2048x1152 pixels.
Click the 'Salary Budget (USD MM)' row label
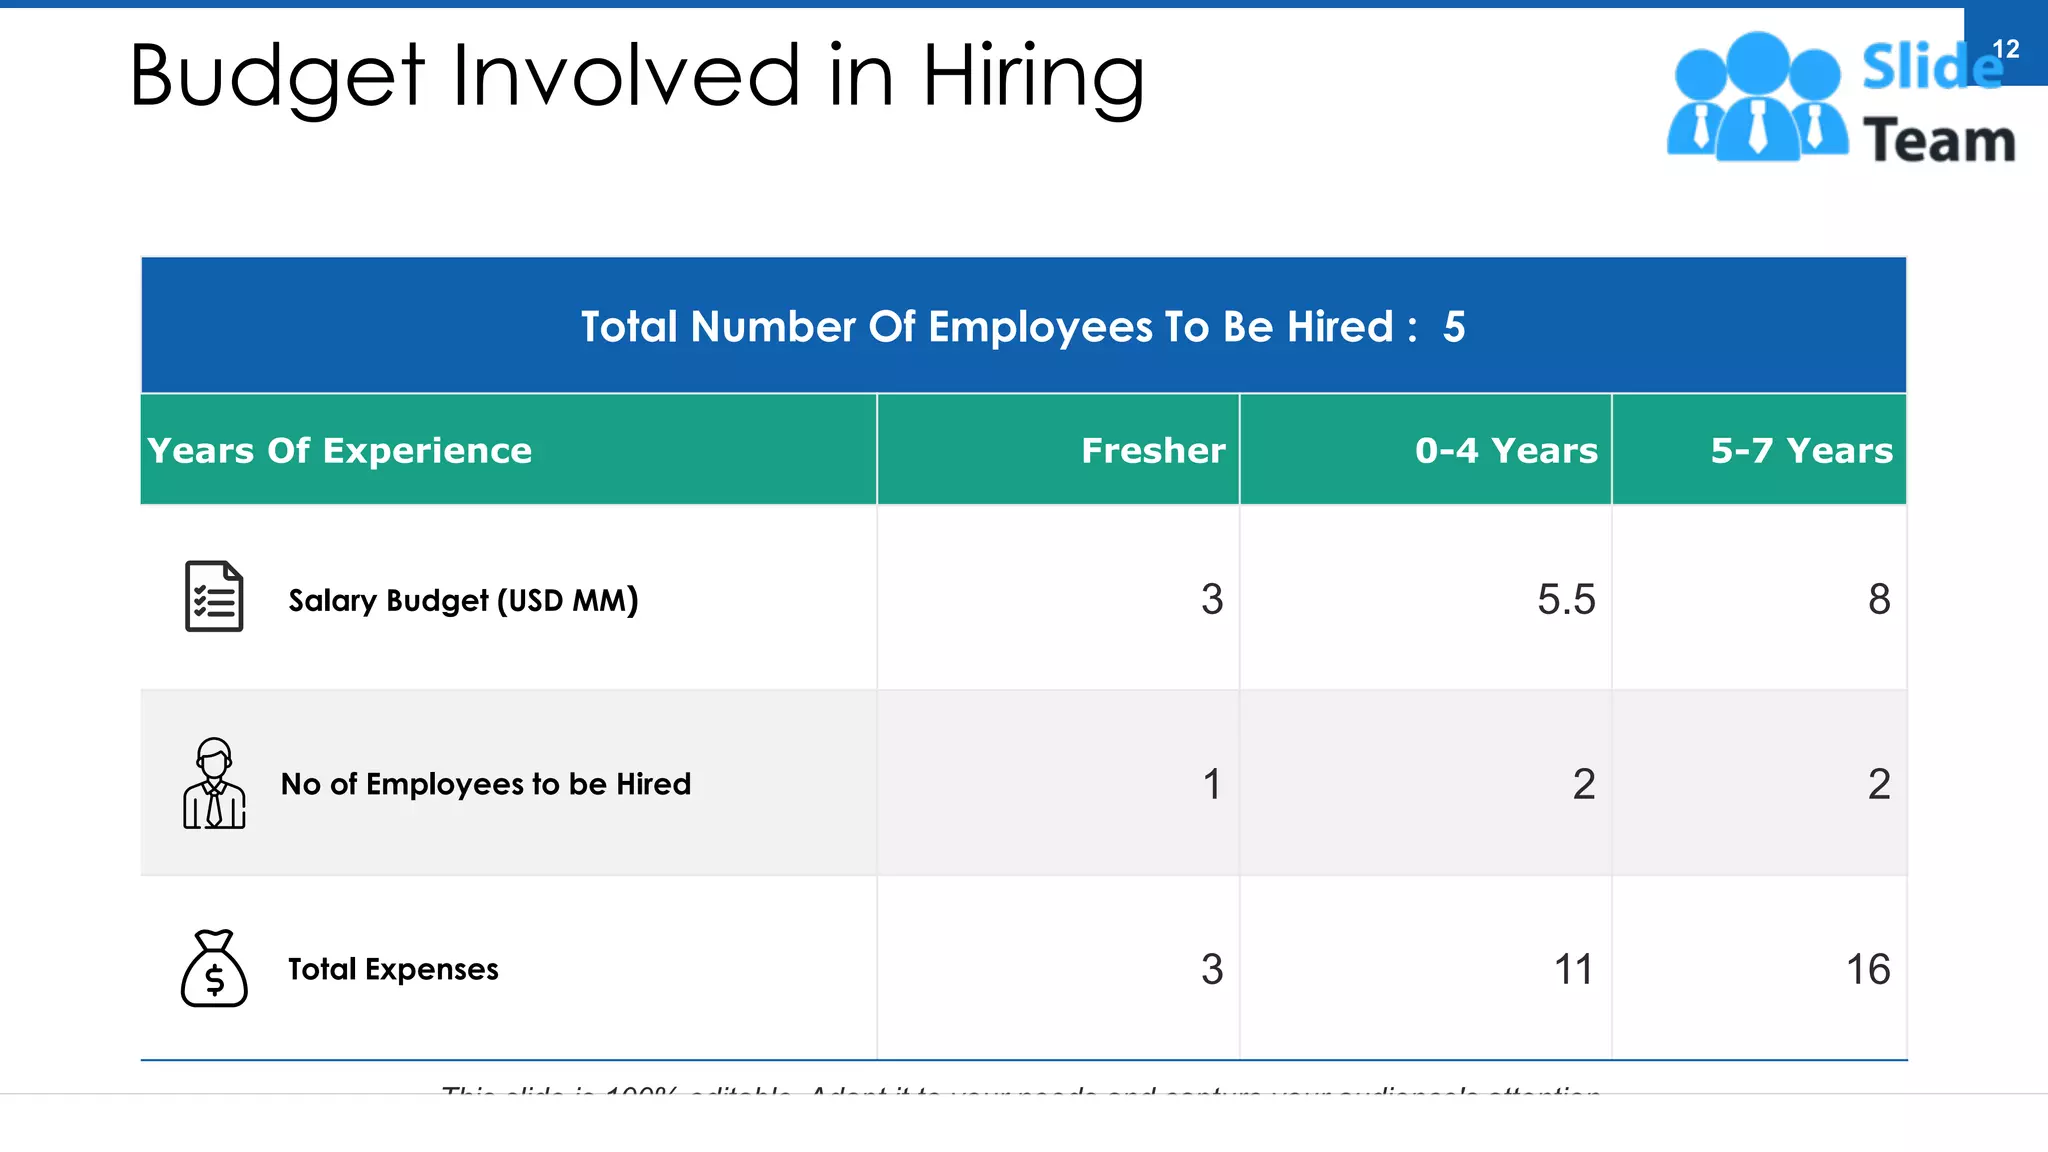tap(463, 600)
